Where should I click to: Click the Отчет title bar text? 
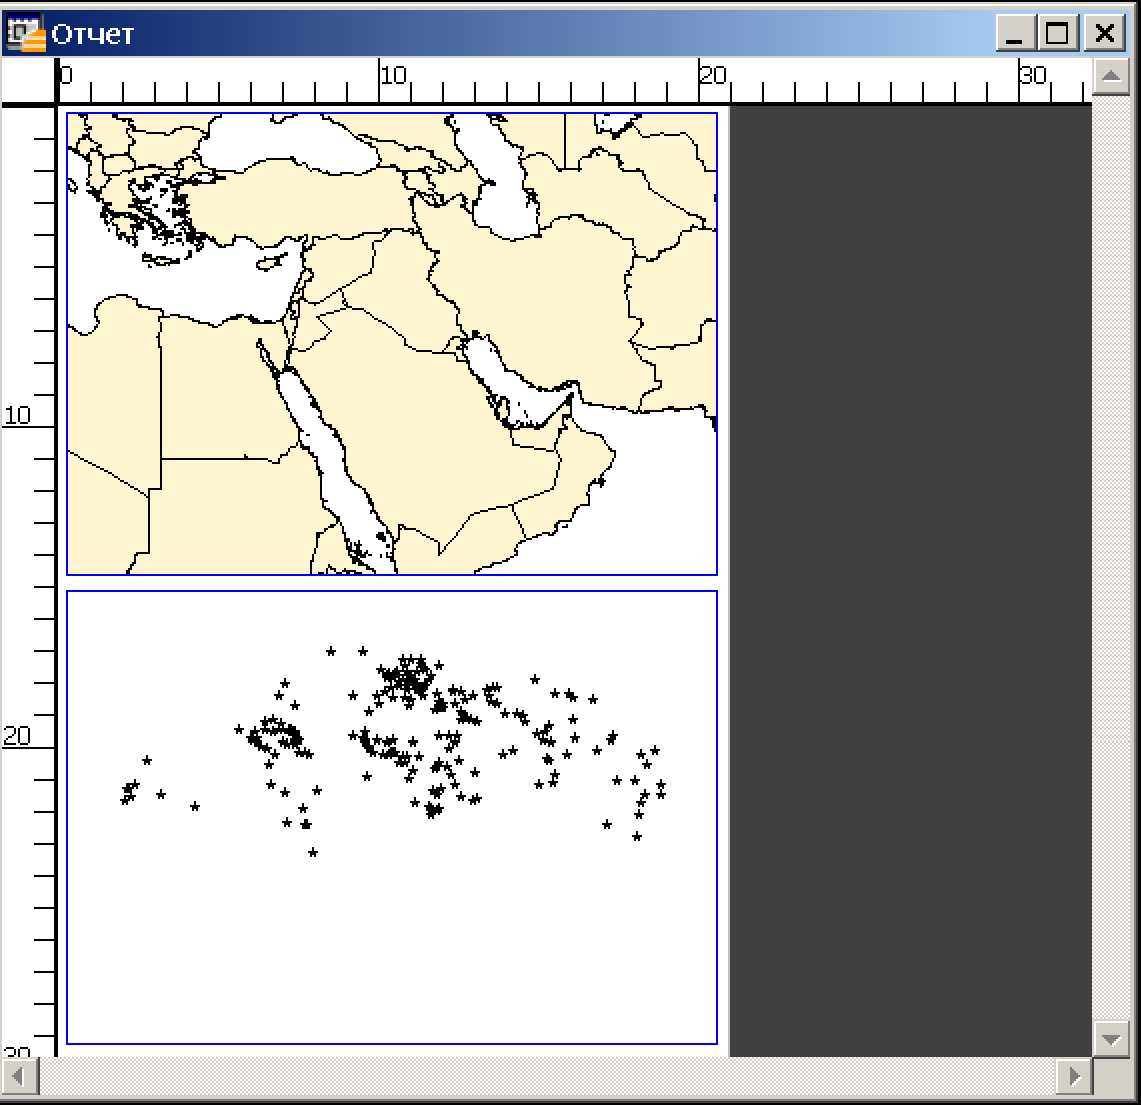click(x=92, y=34)
